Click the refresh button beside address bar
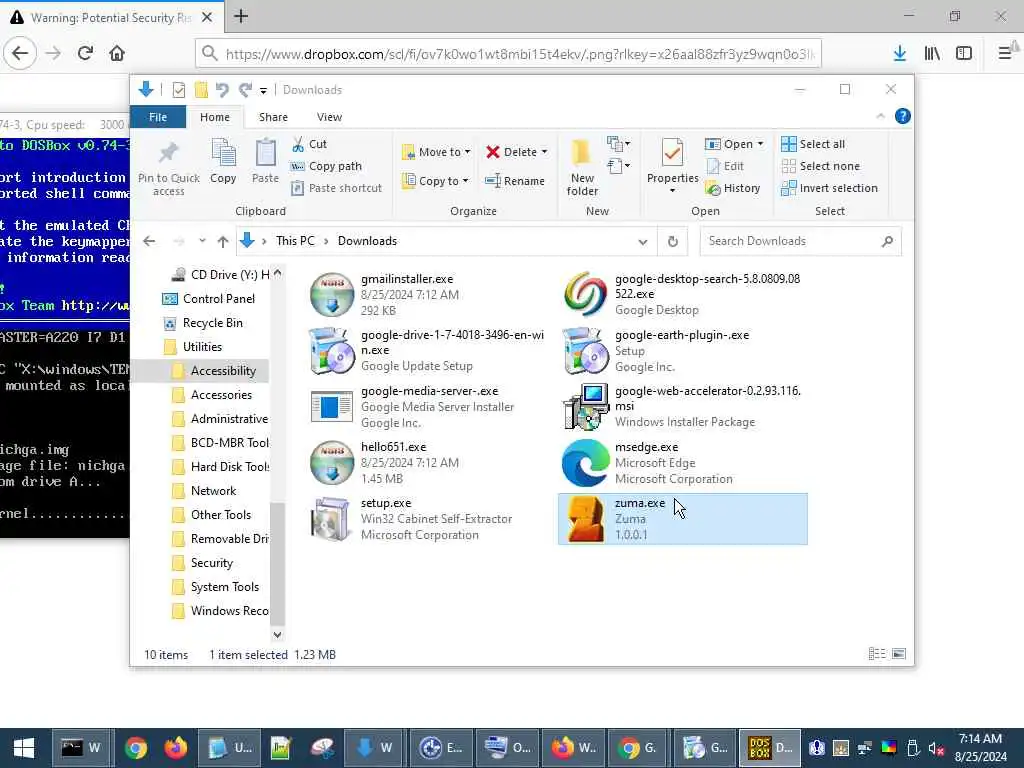Screen dimensions: 1024x768 pos(673,241)
